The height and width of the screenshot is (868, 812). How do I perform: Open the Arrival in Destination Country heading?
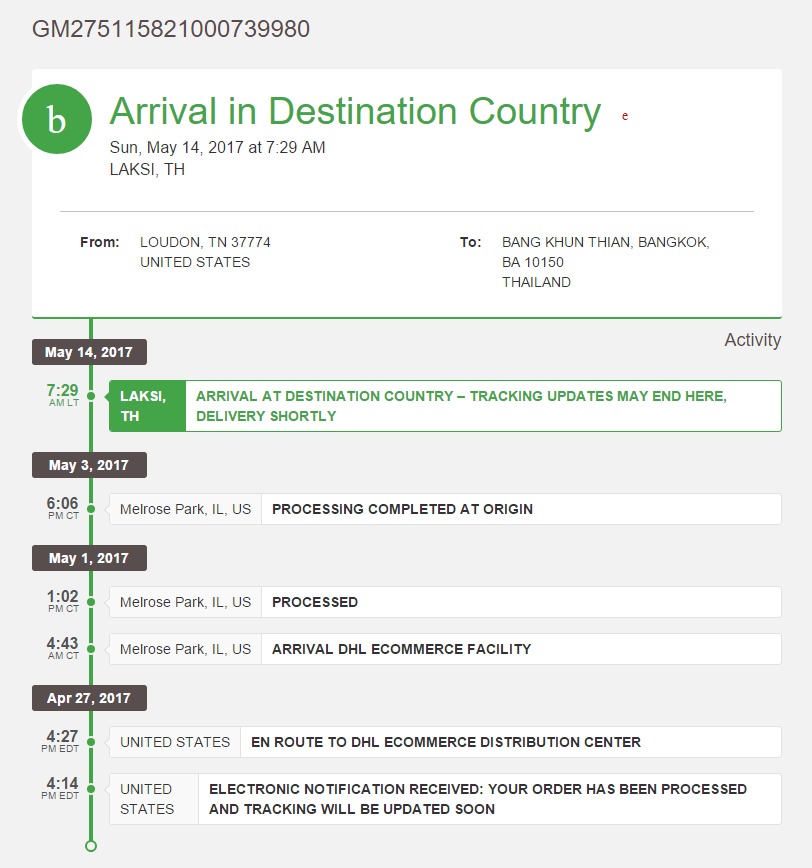click(x=355, y=111)
